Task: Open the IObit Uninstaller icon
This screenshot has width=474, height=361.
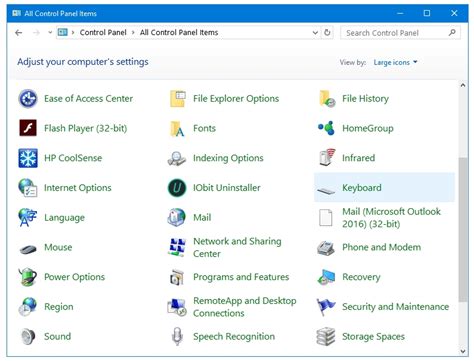Action: (x=177, y=188)
